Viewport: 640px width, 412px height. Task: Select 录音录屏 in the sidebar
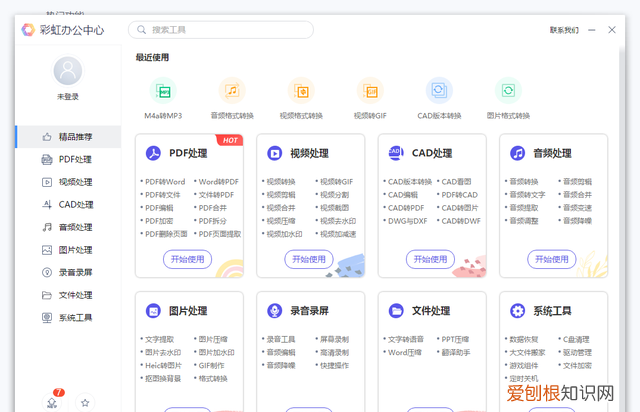(x=68, y=272)
